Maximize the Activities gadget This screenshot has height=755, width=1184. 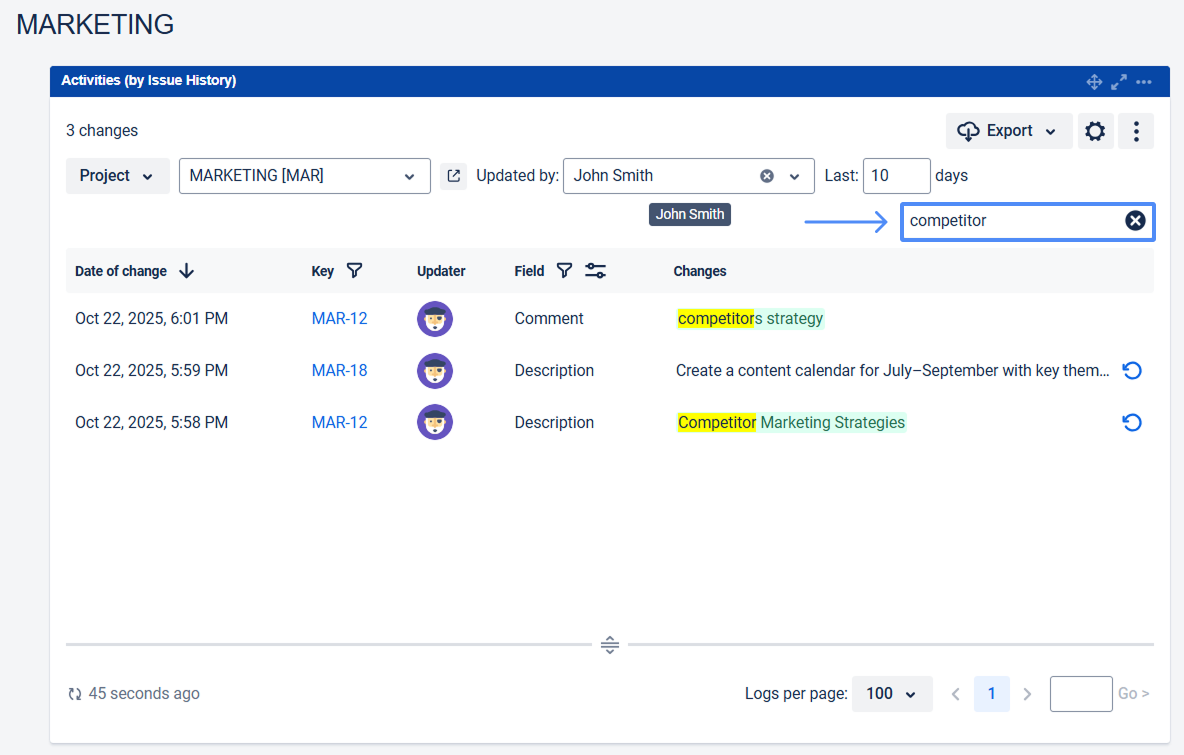(x=1119, y=81)
